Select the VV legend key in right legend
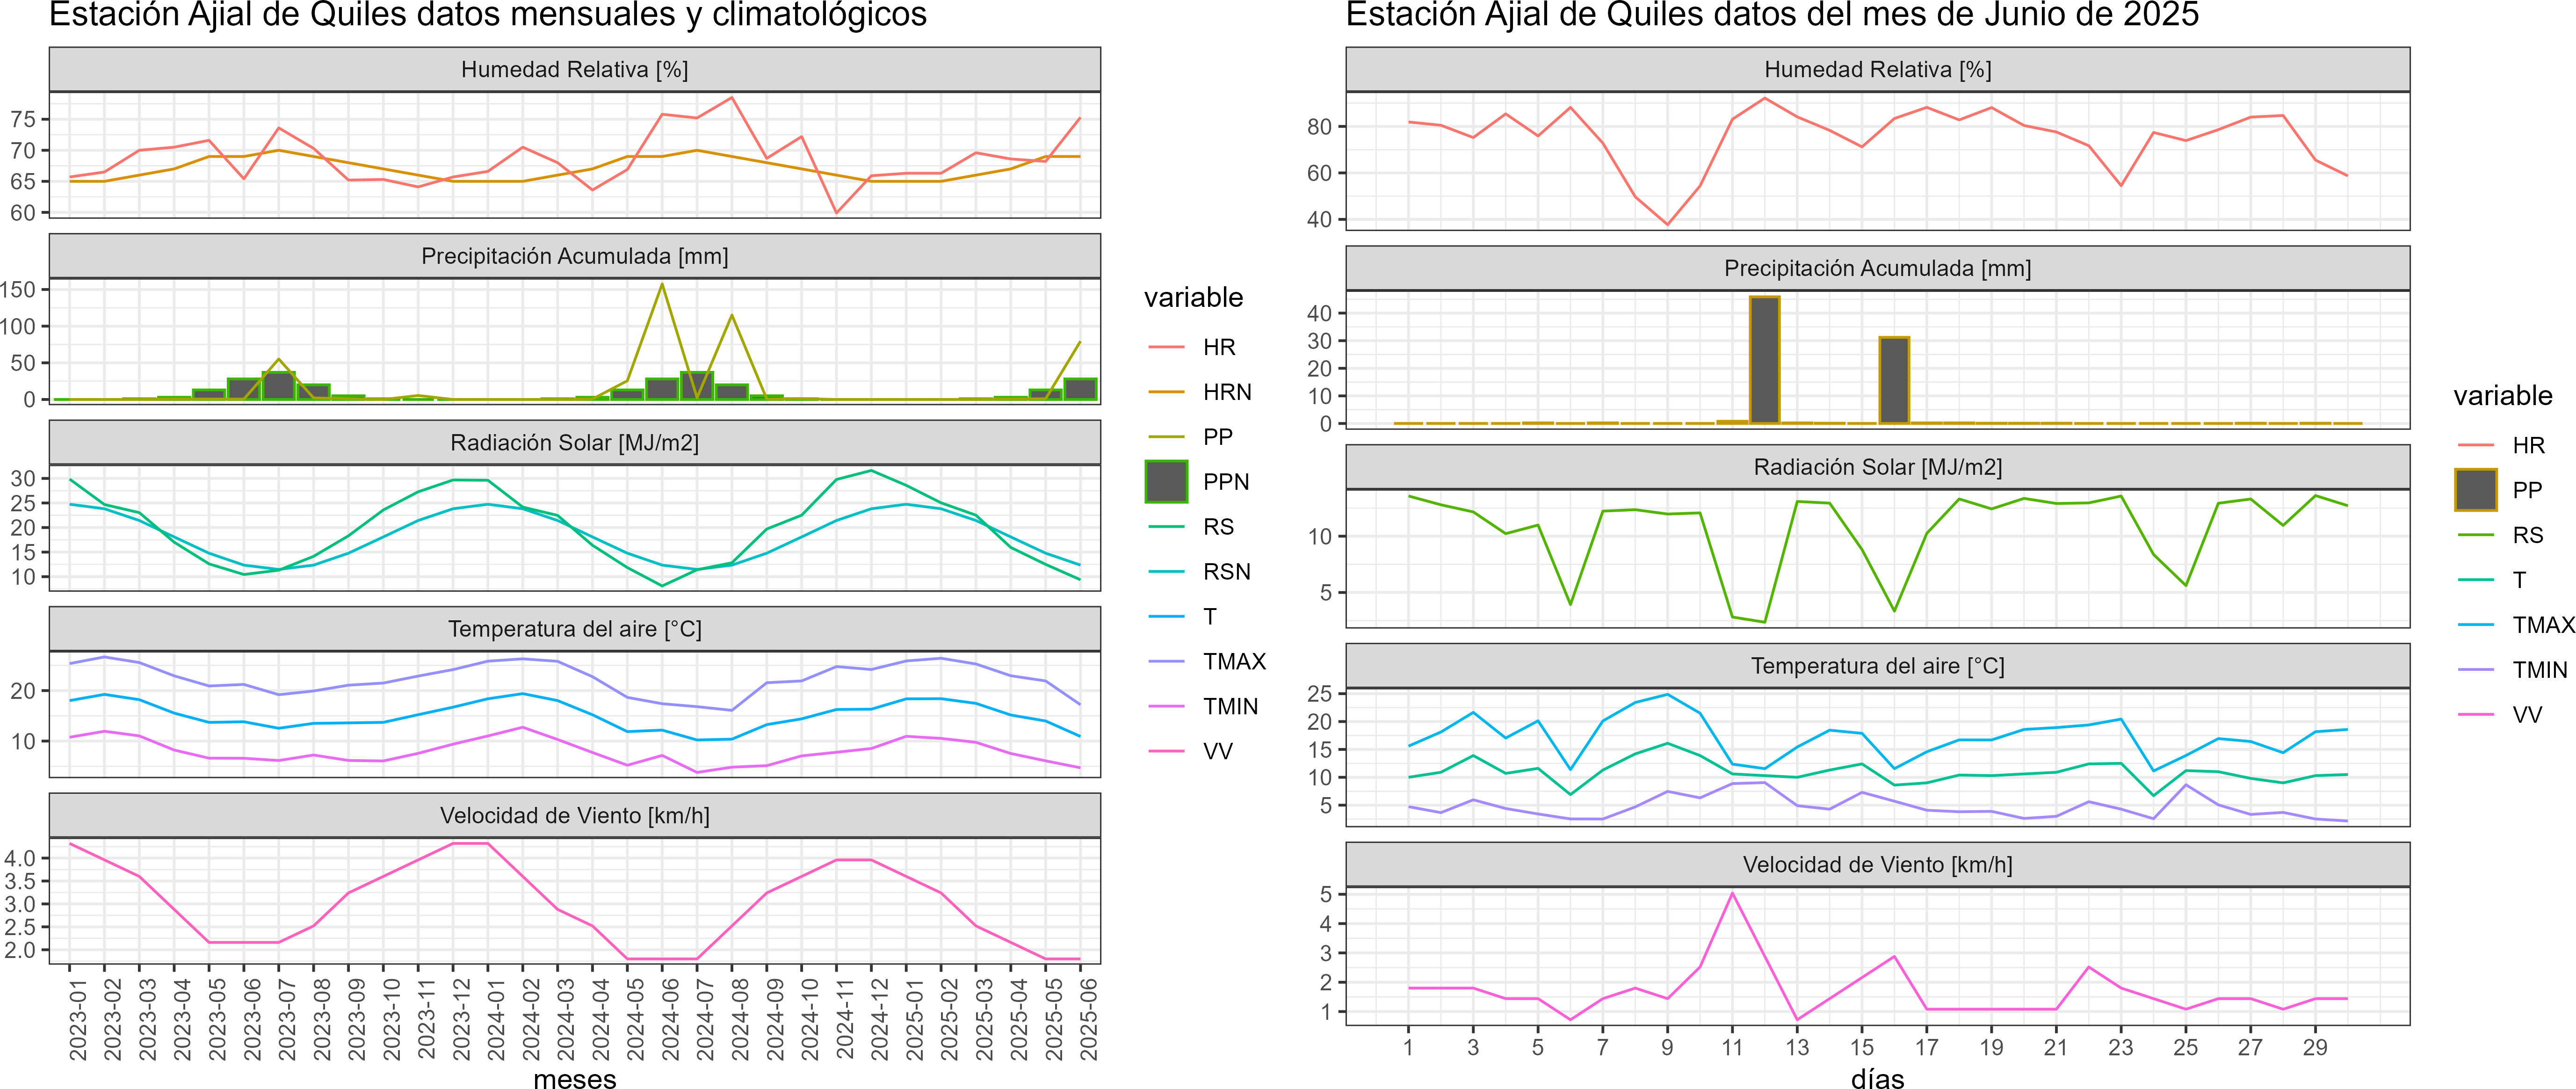The image size is (2576, 1089). coord(2475,715)
